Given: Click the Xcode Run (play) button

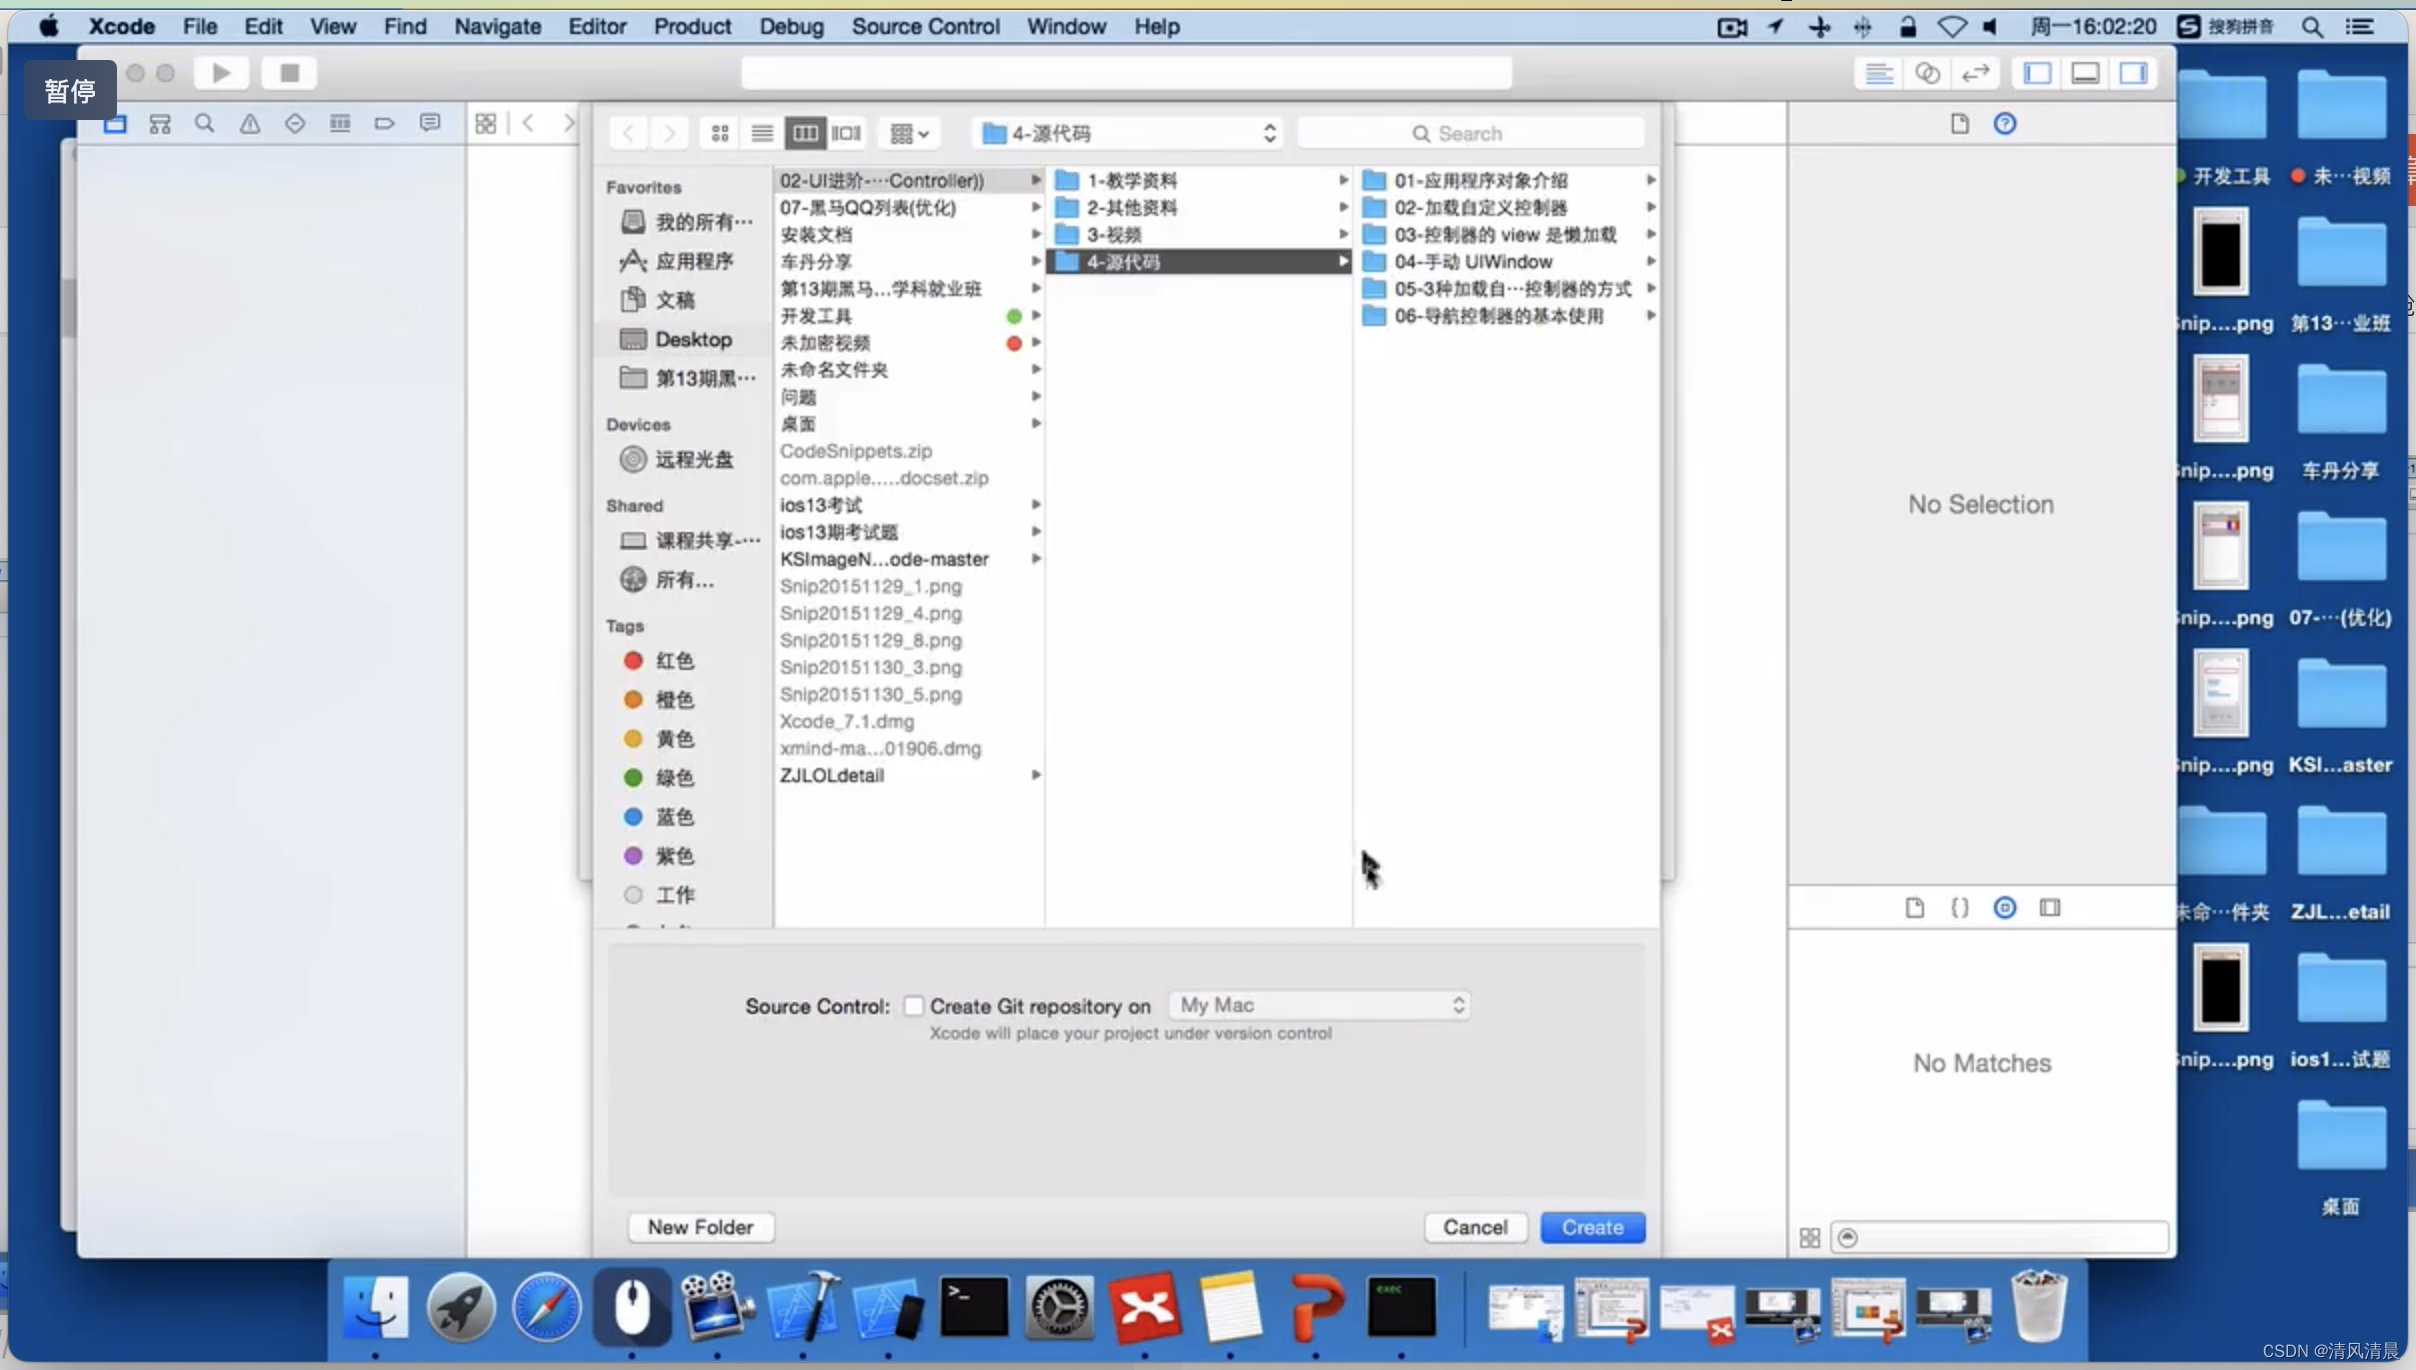Looking at the screenshot, I should 222,73.
